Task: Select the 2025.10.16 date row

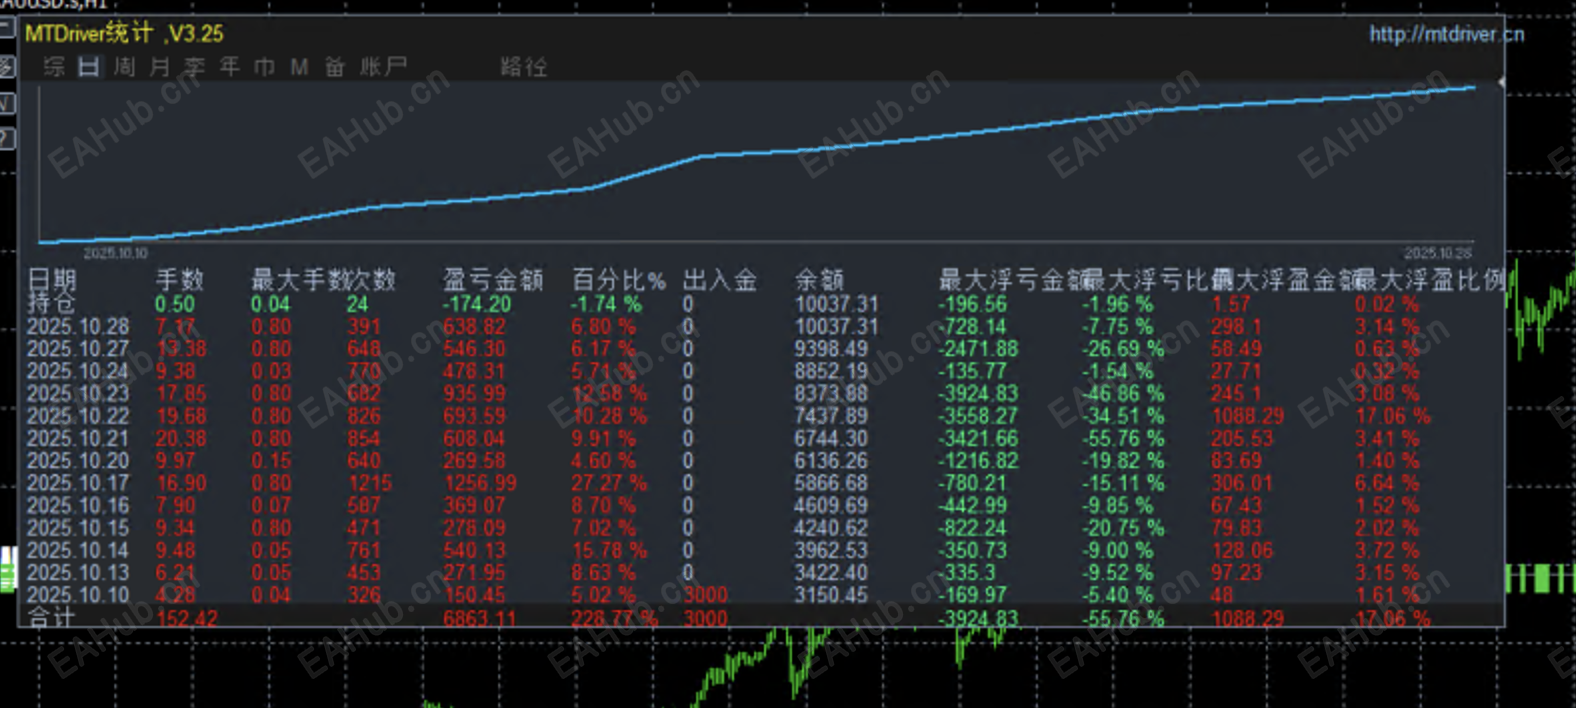Action: tap(78, 506)
